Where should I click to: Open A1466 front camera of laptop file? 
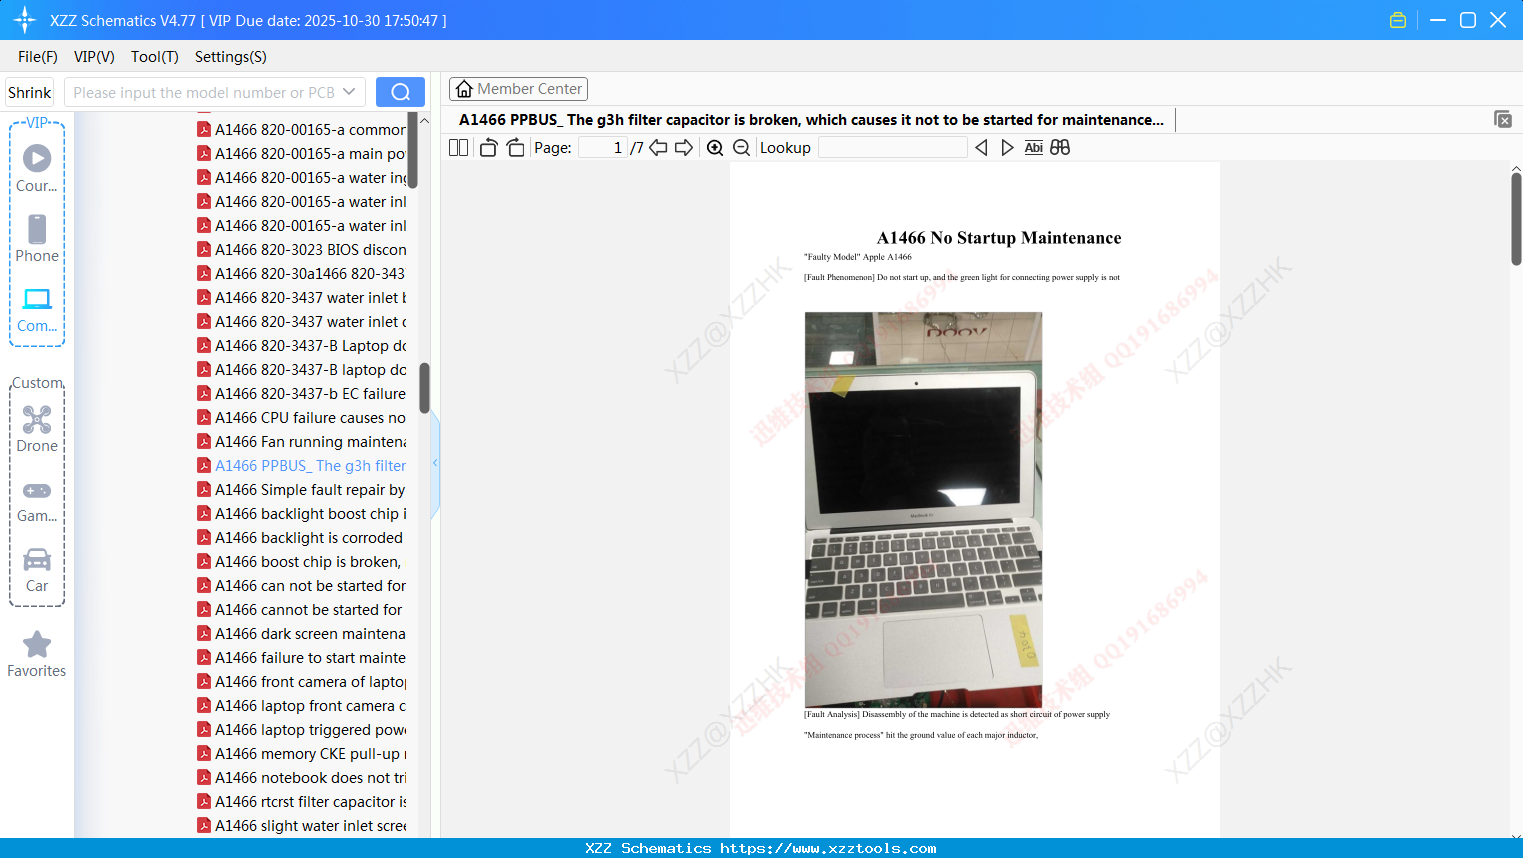click(x=302, y=682)
